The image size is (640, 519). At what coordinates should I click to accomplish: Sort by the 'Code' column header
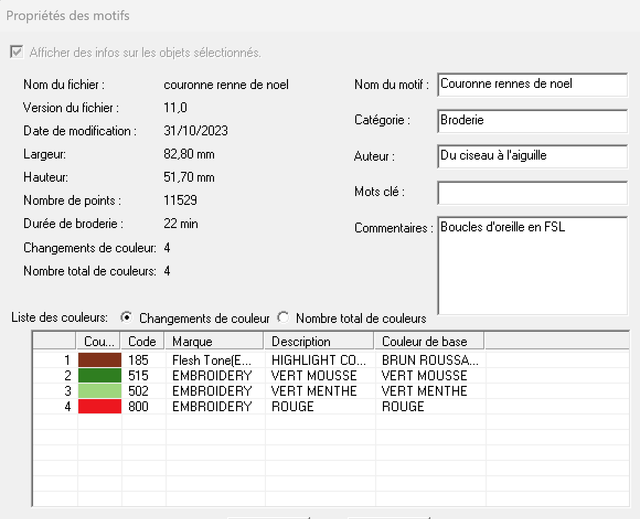[x=144, y=342]
